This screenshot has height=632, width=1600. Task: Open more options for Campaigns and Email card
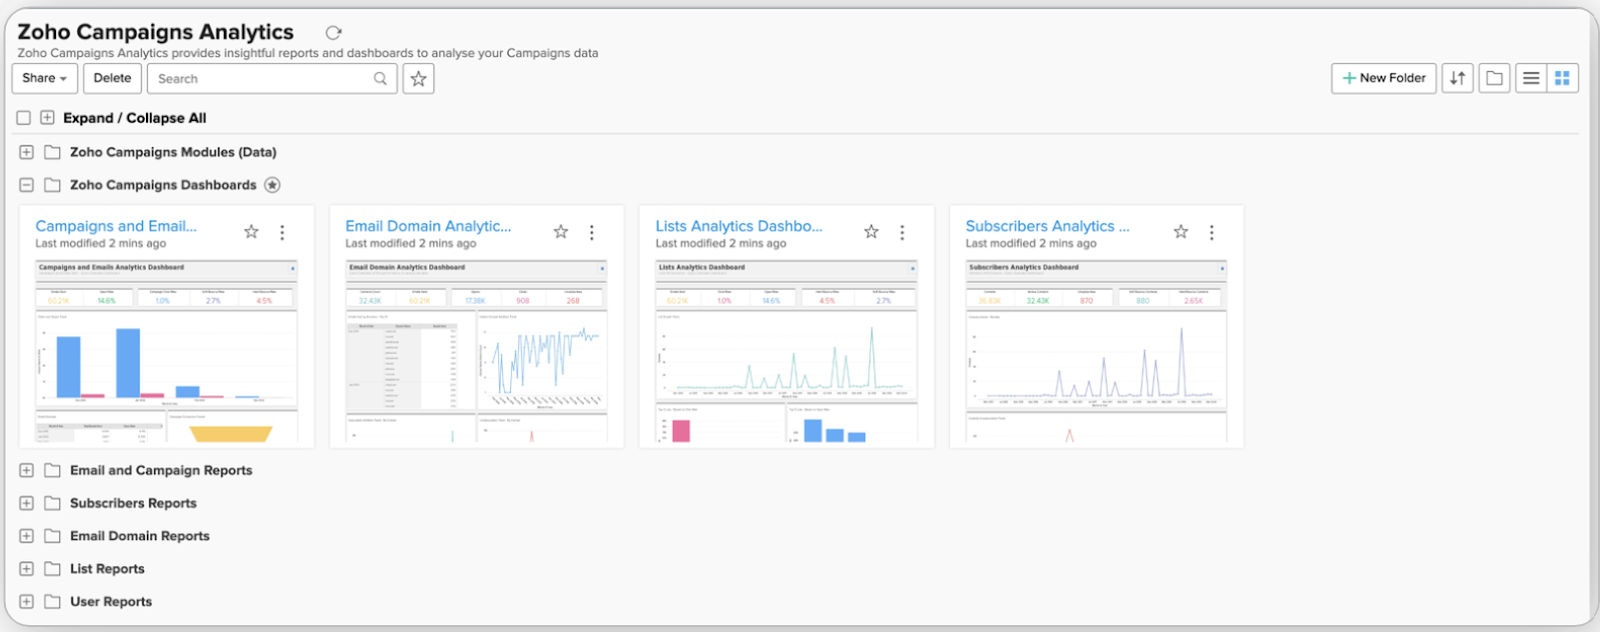pos(282,232)
